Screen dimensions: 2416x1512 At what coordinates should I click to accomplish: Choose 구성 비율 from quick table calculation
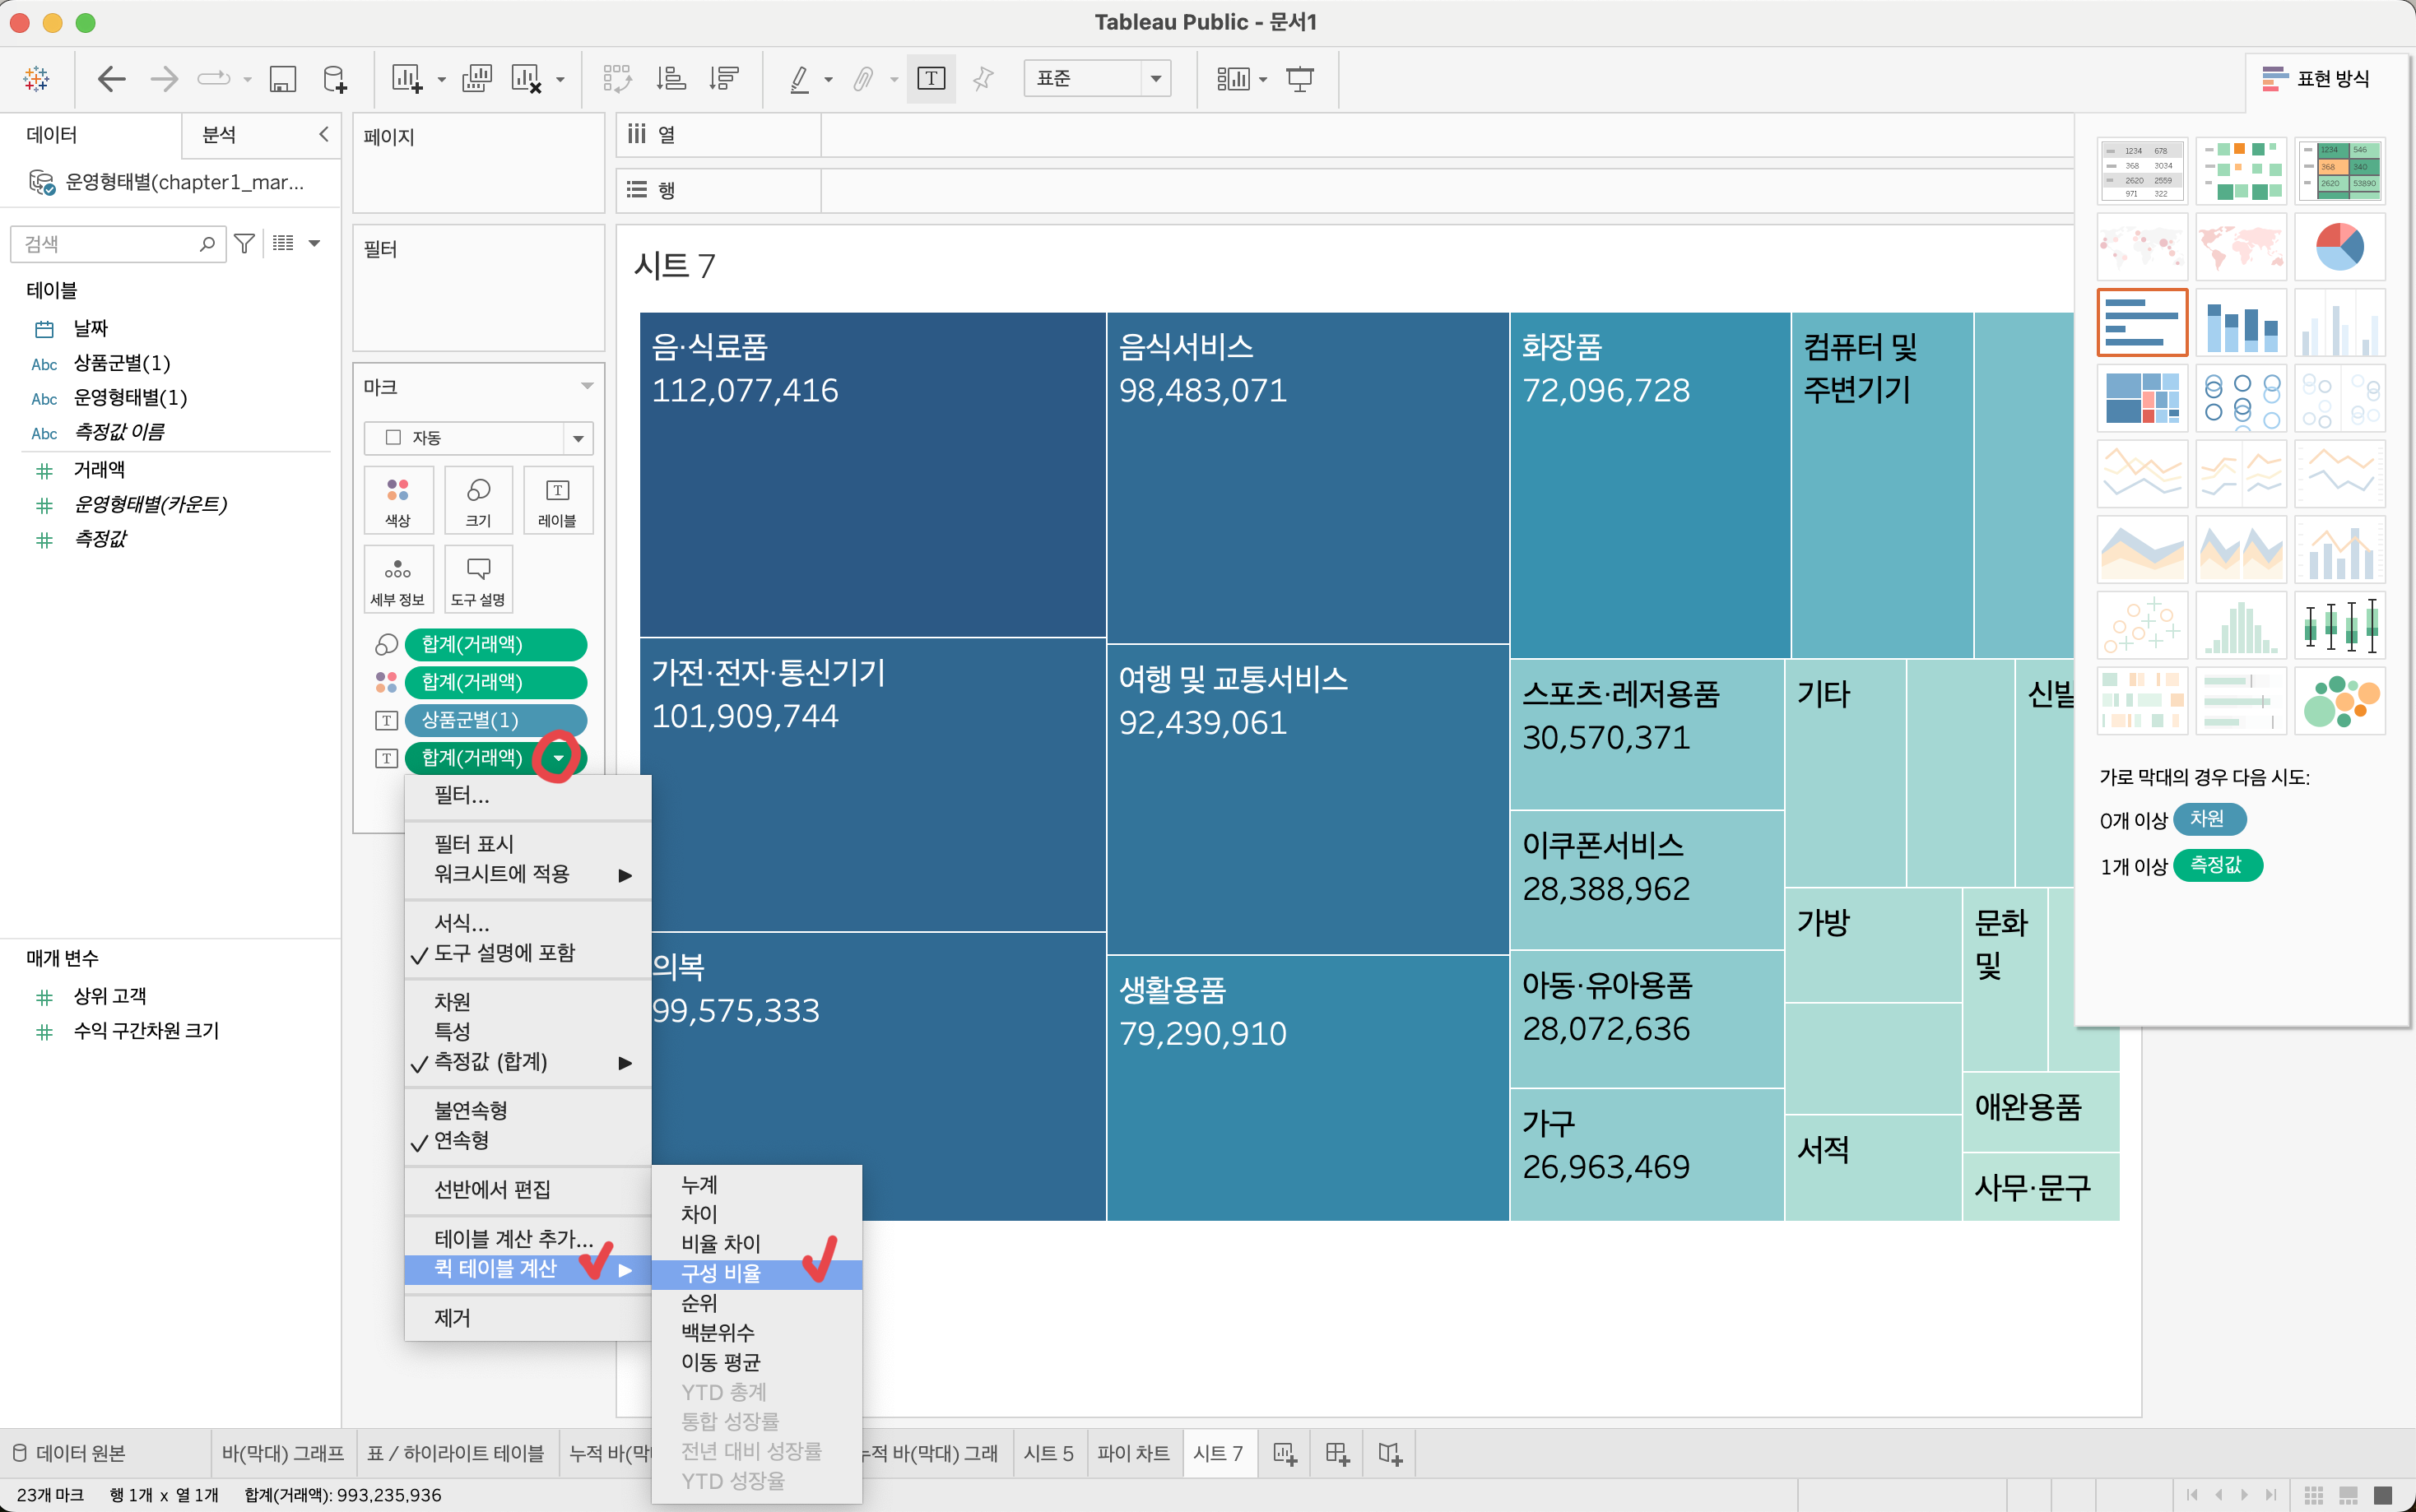click(721, 1273)
